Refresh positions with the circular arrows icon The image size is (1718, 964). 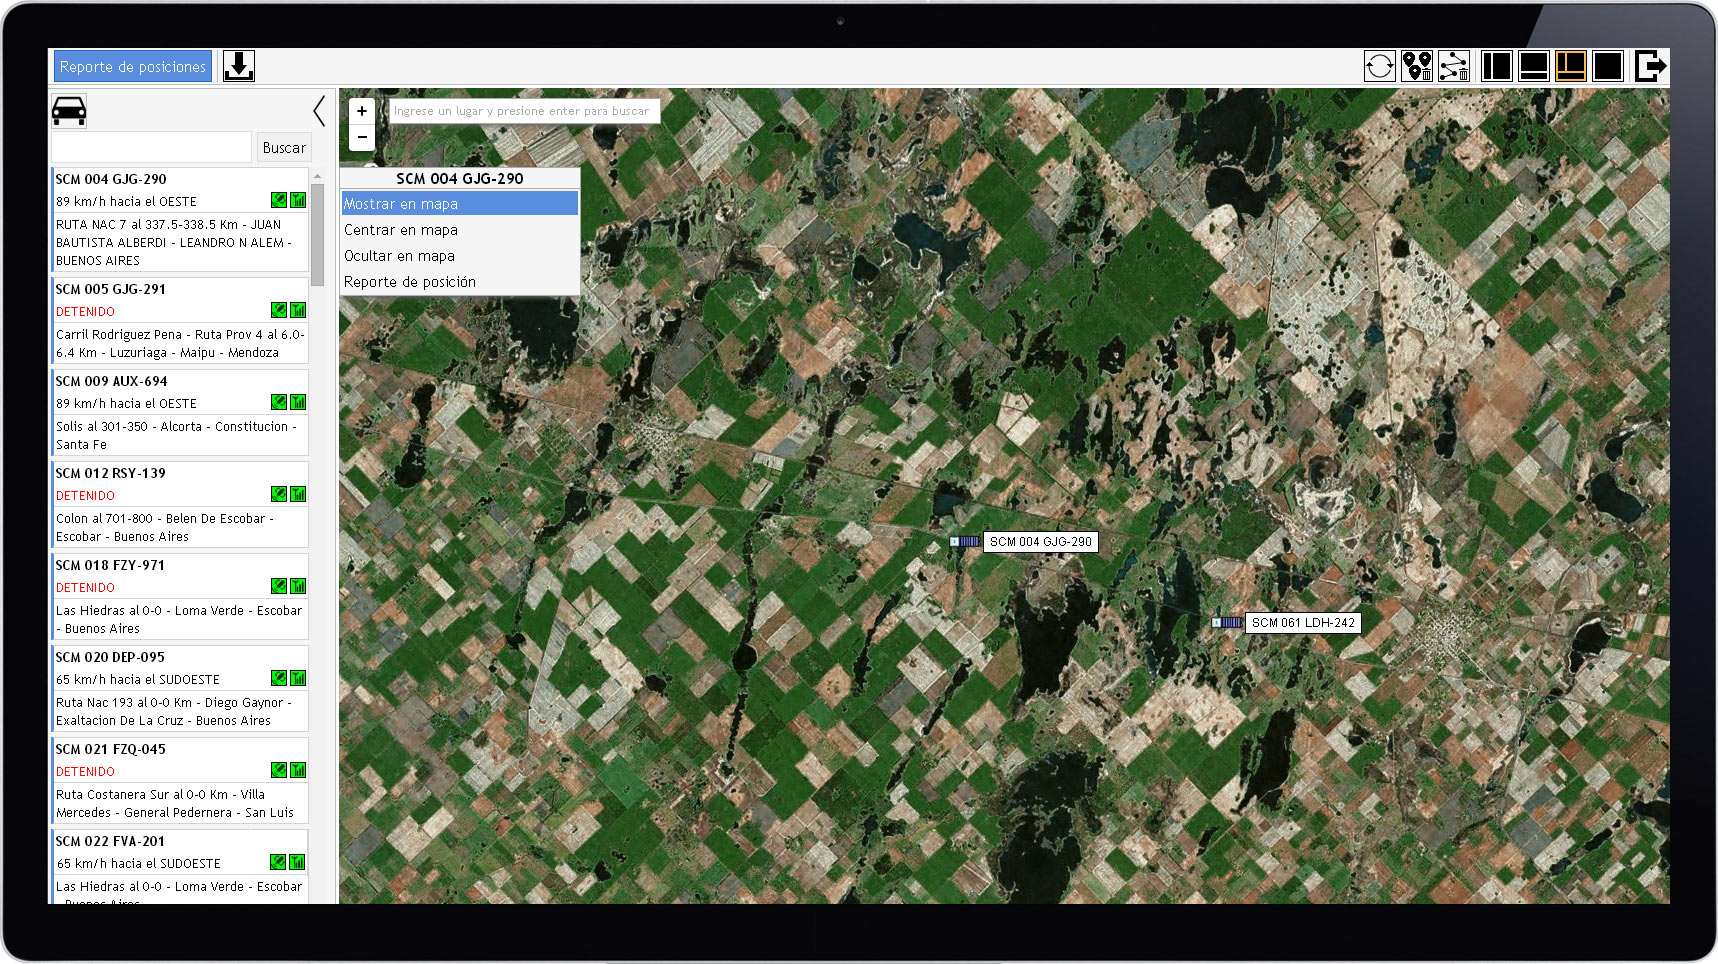[x=1379, y=66]
